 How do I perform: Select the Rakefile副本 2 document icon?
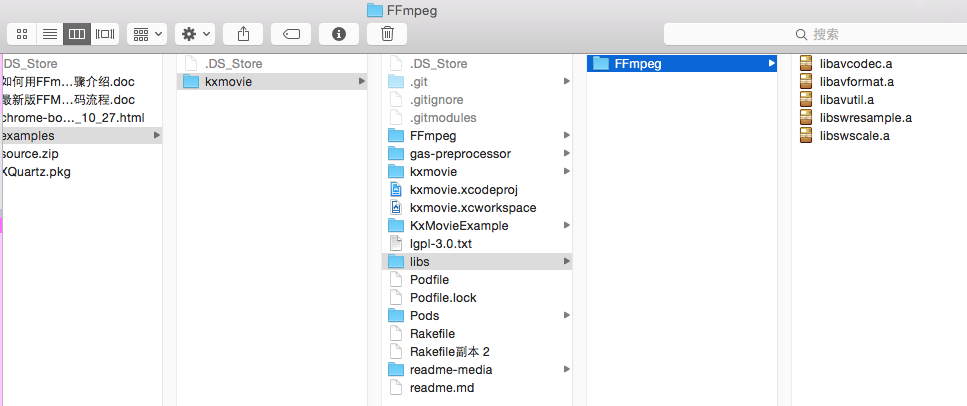pos(396,352)
